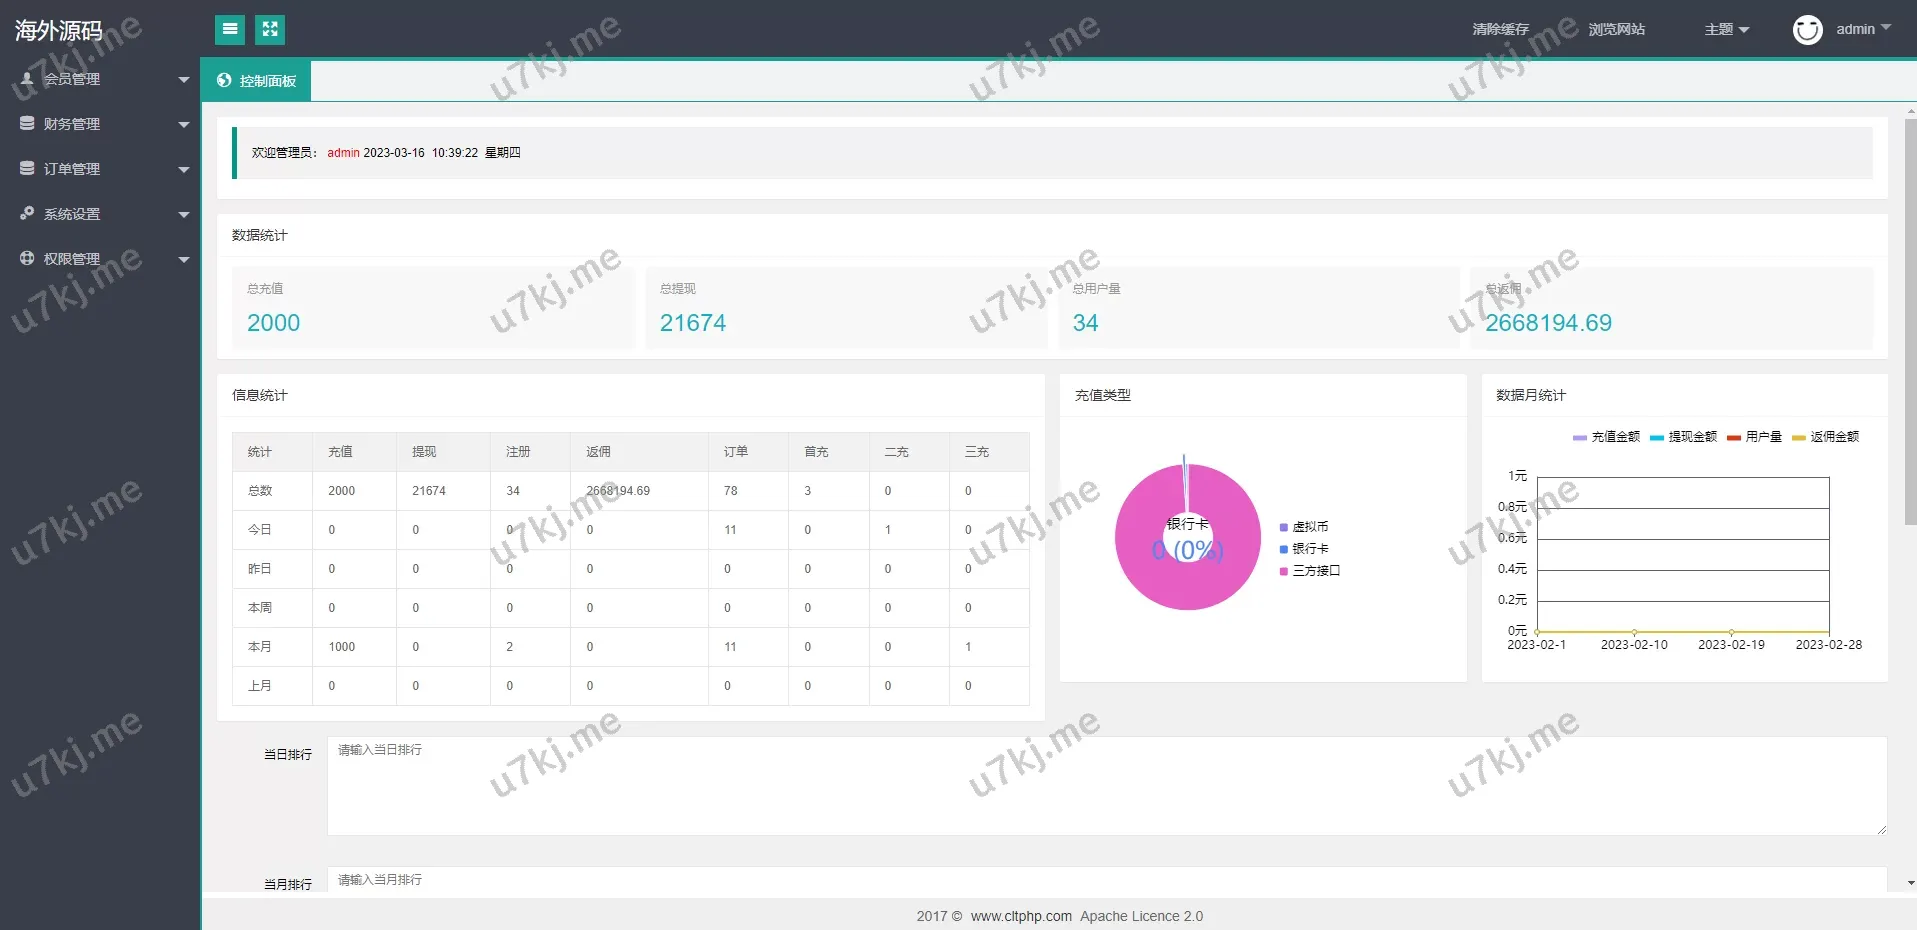Click the 财务管理 database icon
The height and width of the screenshot is (930, 1917).
(27, 124)
